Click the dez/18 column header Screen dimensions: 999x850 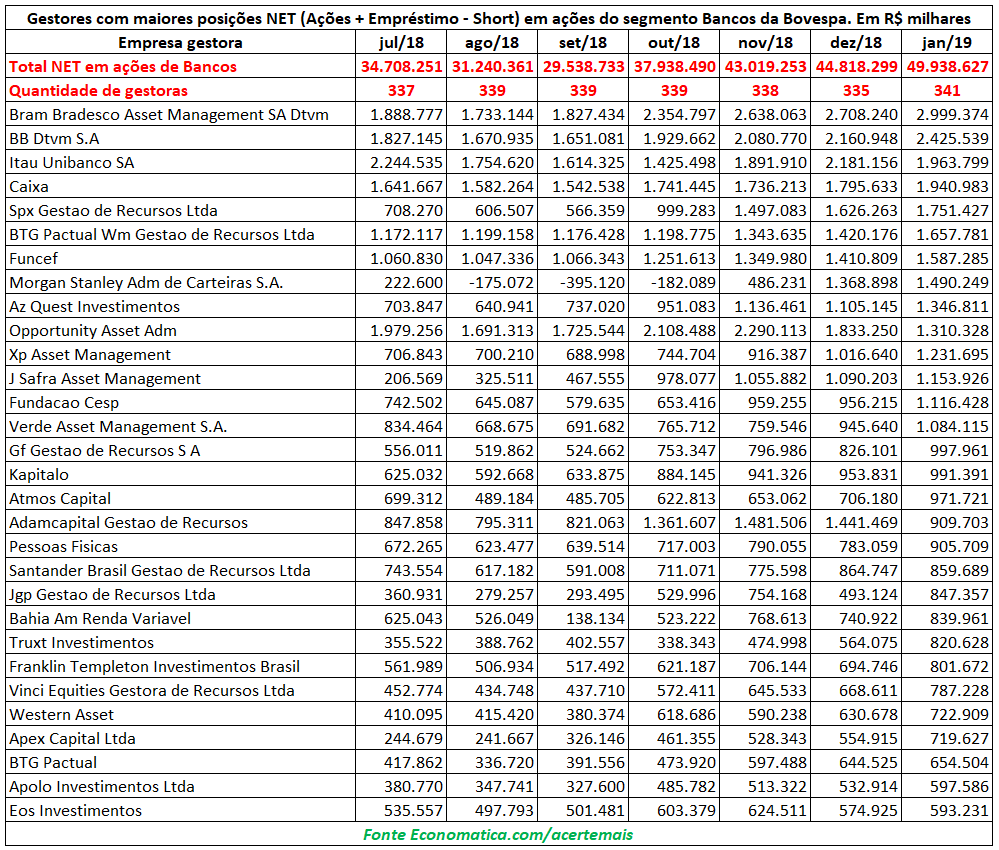[x=856, y=43]
